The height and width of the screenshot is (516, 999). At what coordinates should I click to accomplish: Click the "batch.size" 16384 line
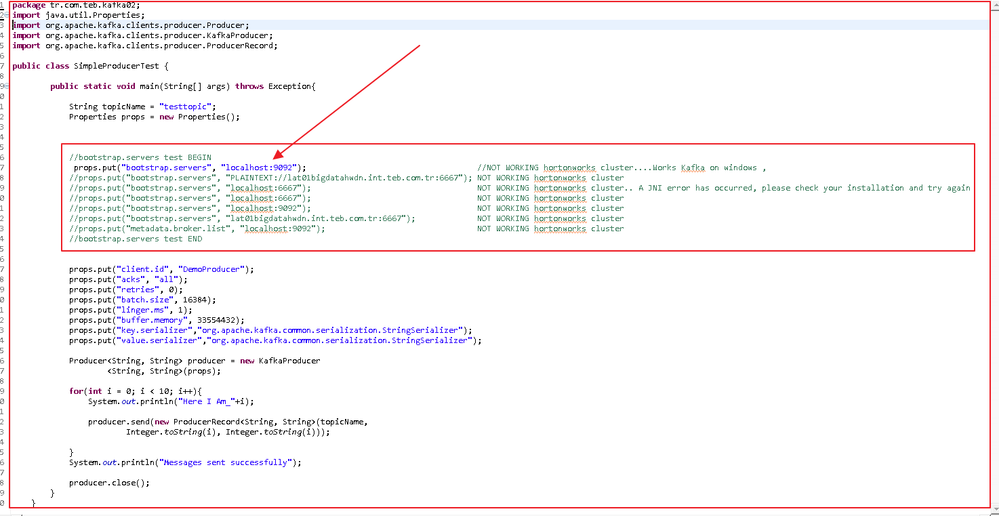coord(143,300)
